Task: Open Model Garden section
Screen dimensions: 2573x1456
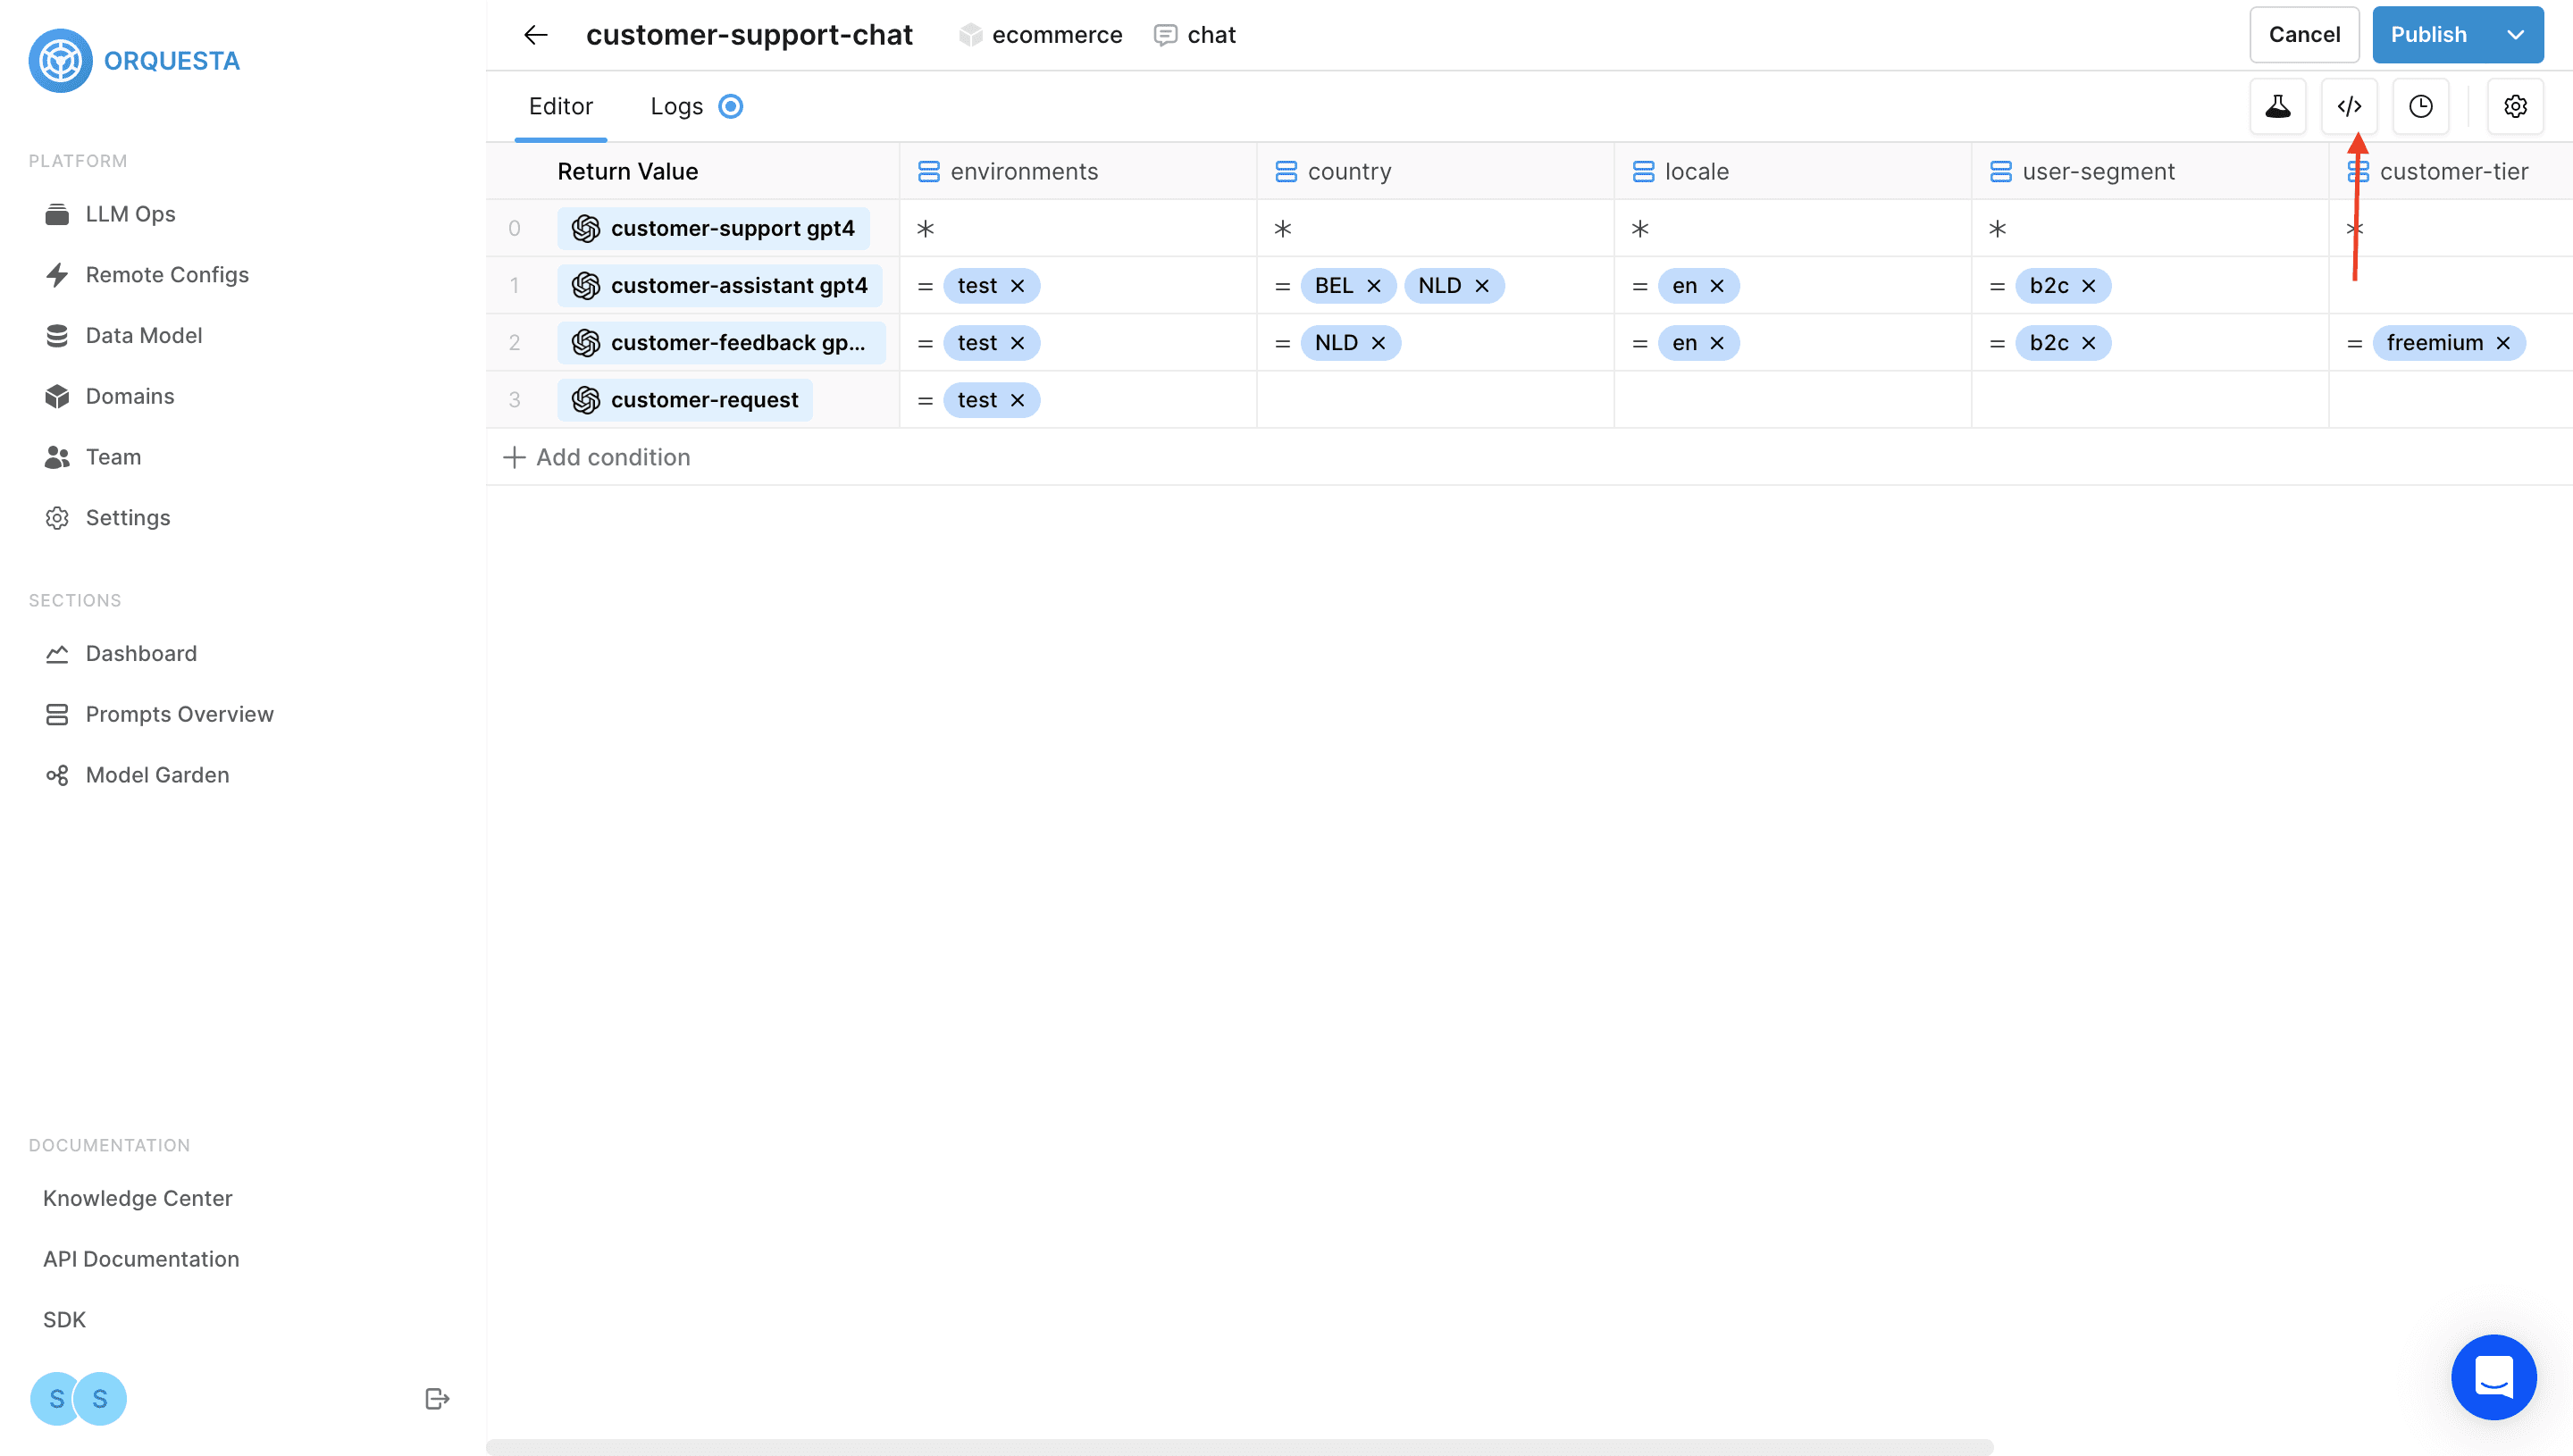Action: (x=157, y=775)
